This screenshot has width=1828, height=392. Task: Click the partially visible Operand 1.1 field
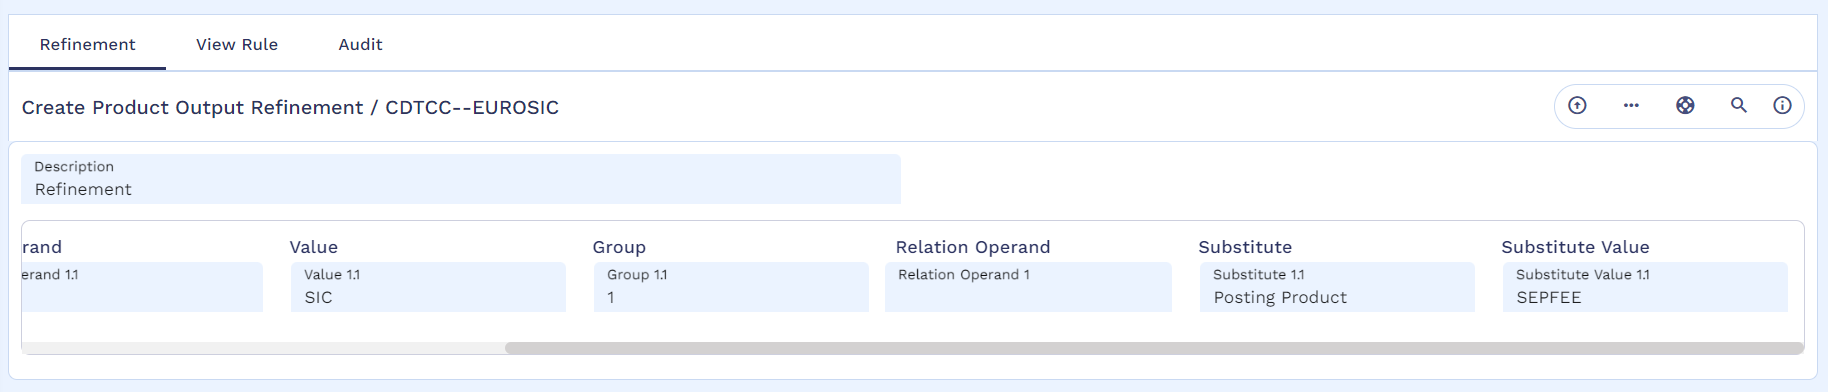coord(142,287)
